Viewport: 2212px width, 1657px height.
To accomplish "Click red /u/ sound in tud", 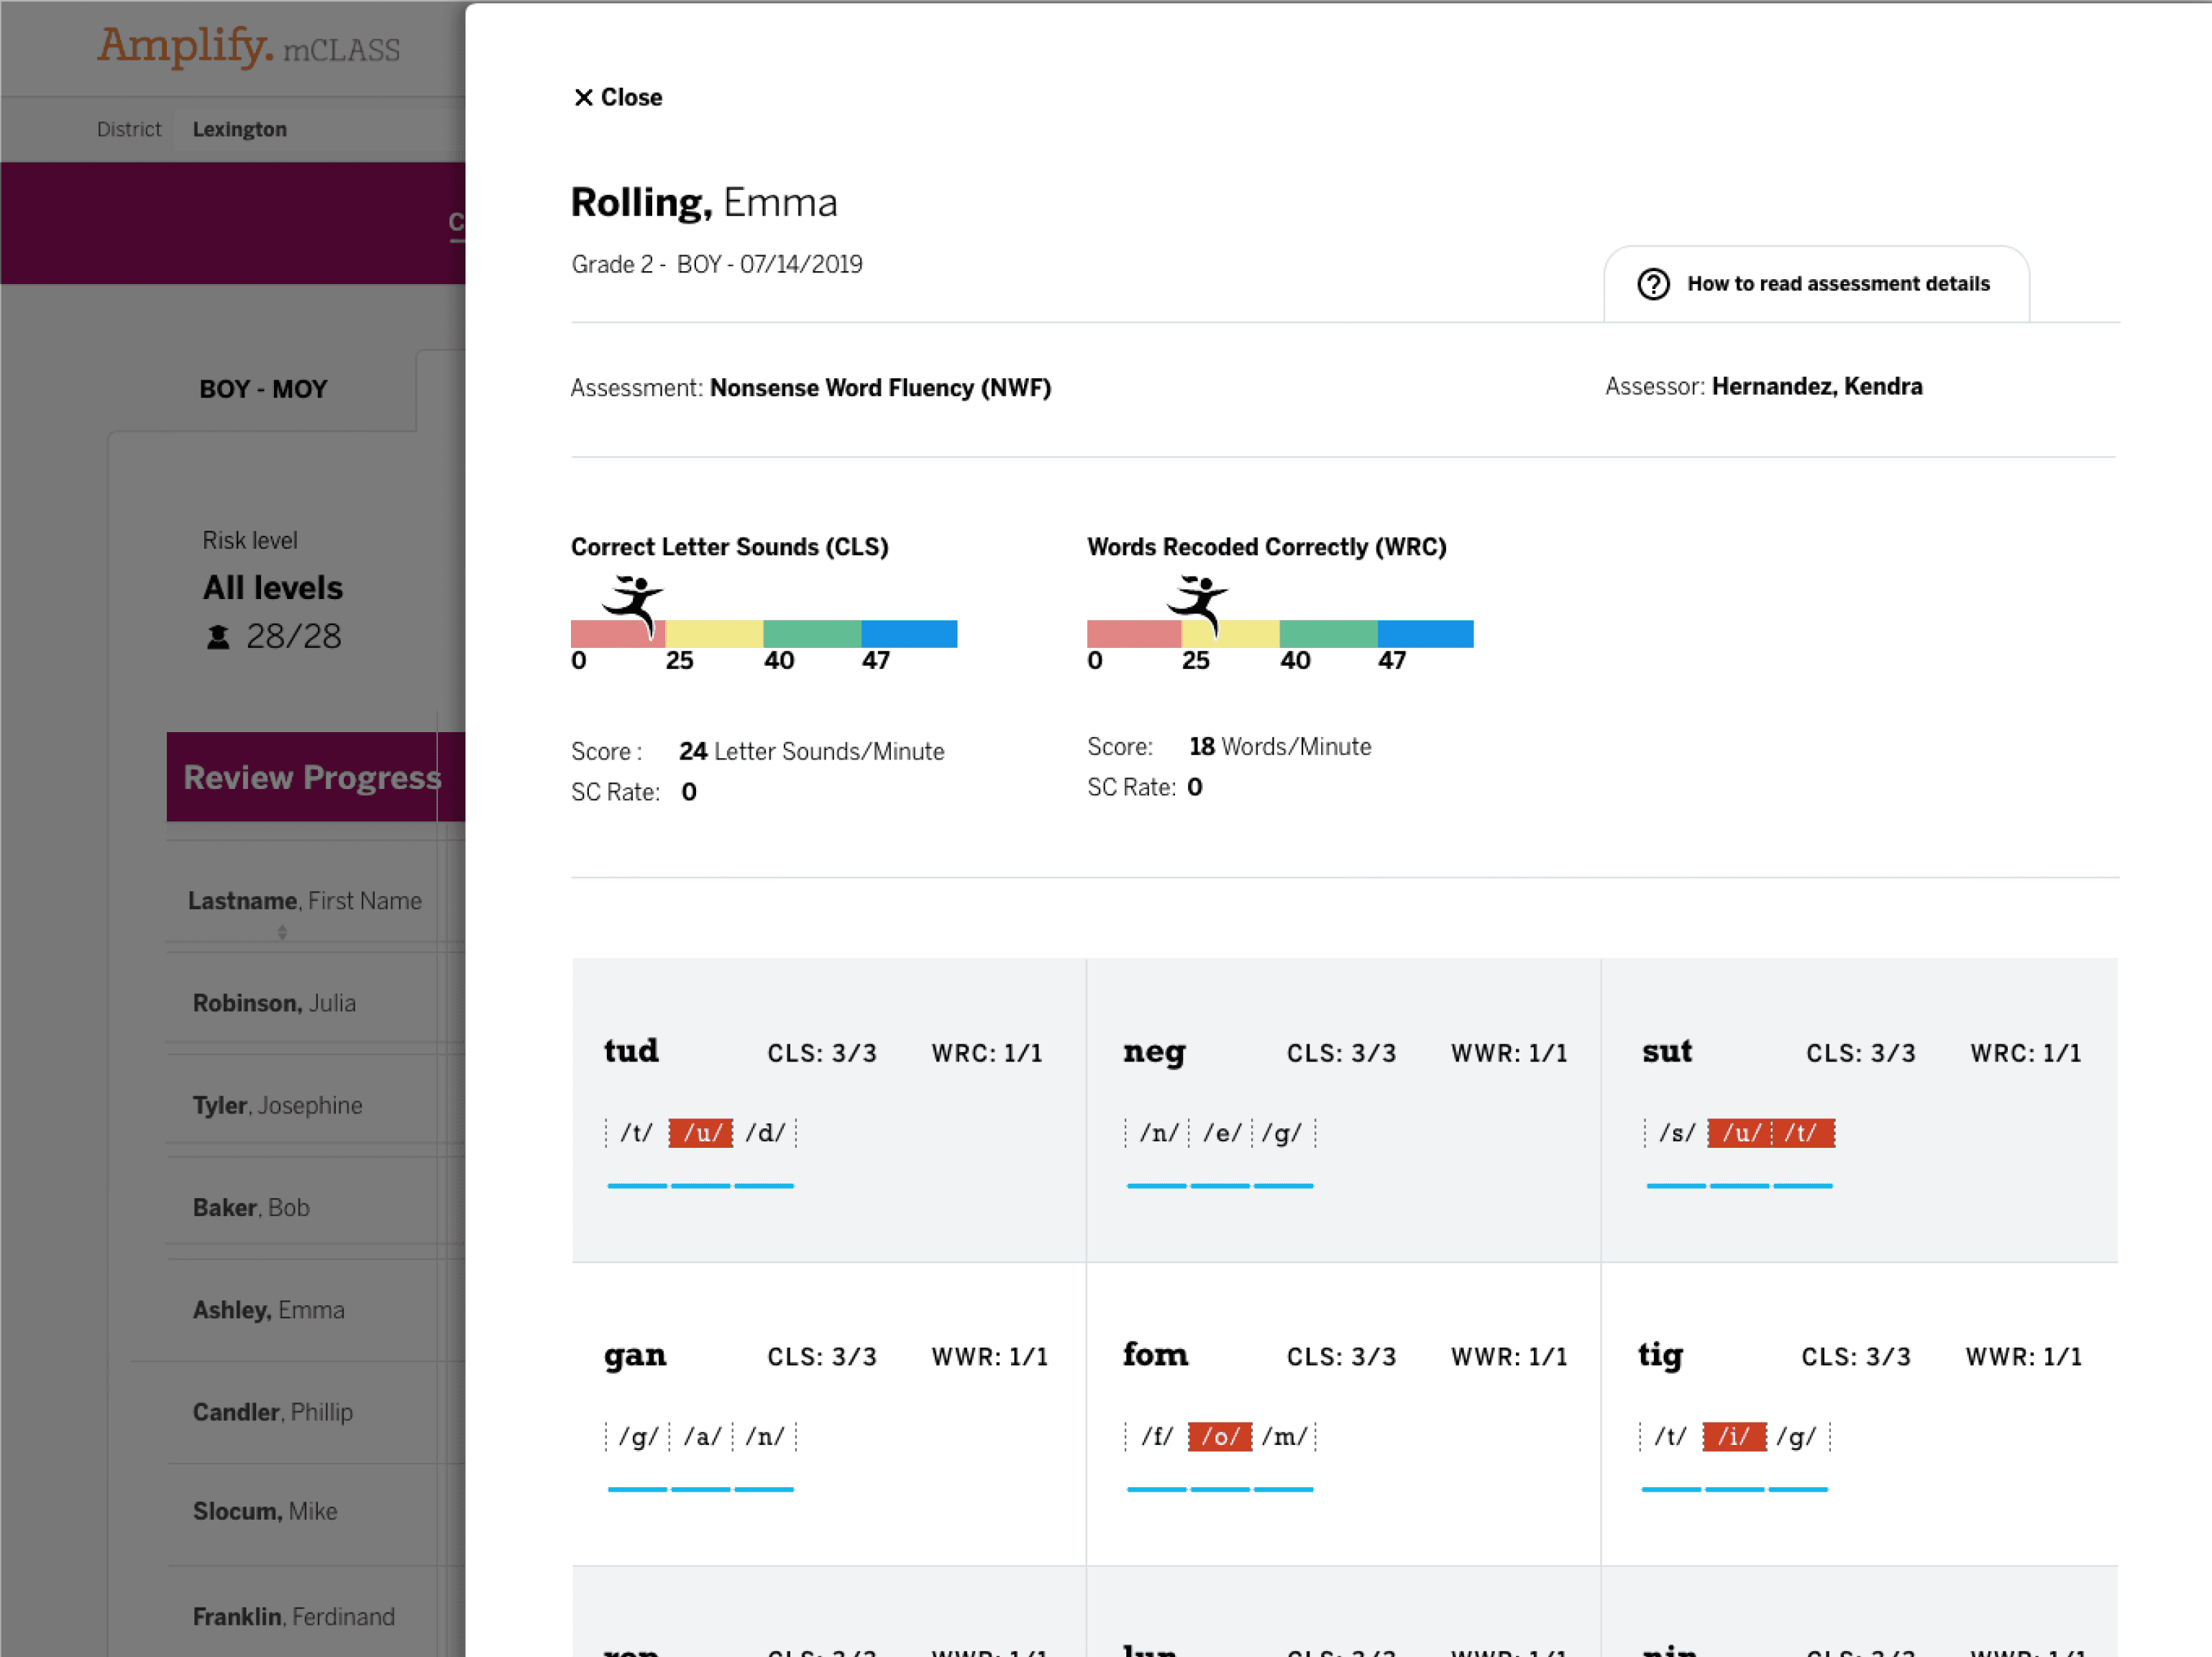I will pyautogui.click(x=700, y=1133).
